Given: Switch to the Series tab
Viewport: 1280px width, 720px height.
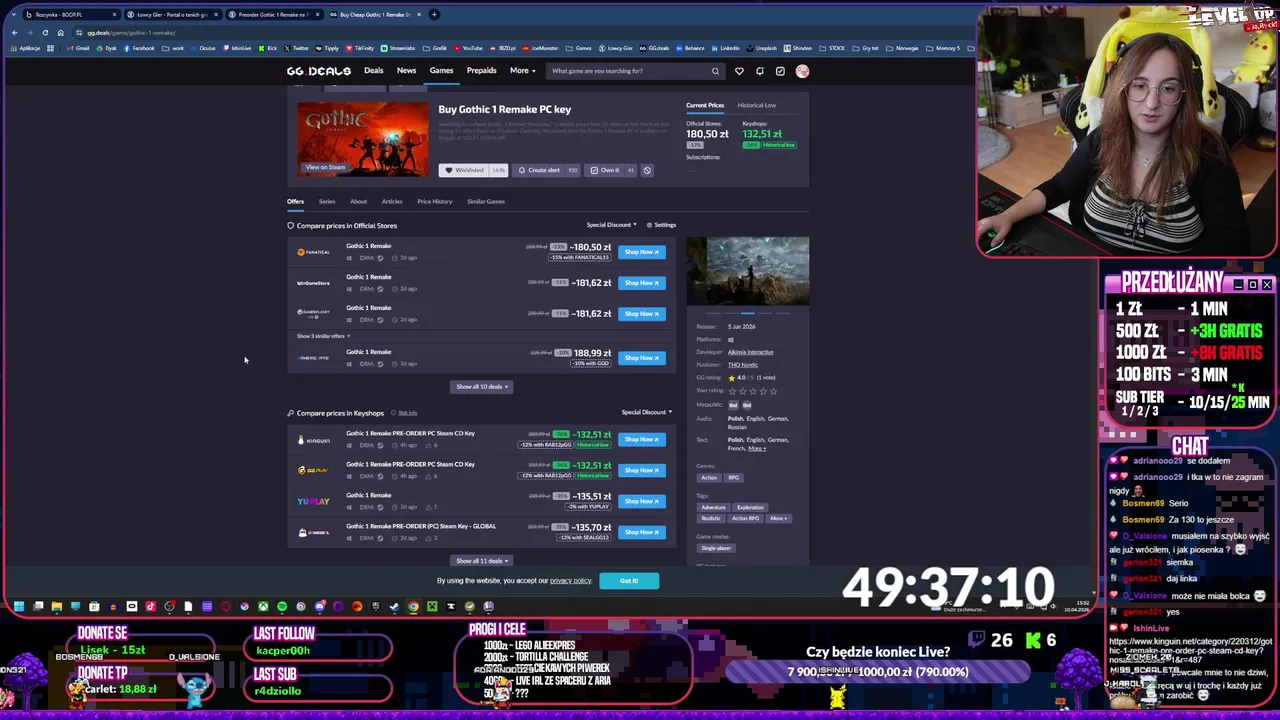Looking at the screenshot, I should pos(327,202).
